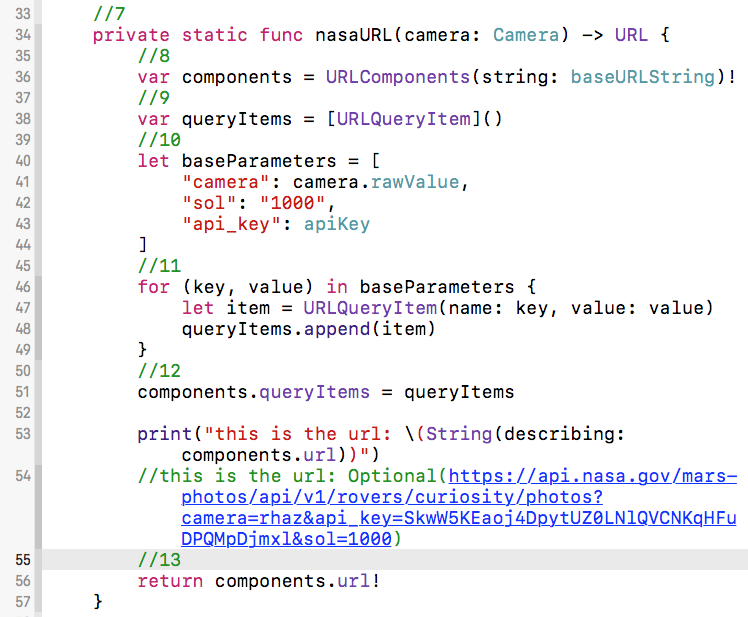Click the 'URLComponents' type on line 36
Screen dimensions: 748x617
tap(398, 77)
